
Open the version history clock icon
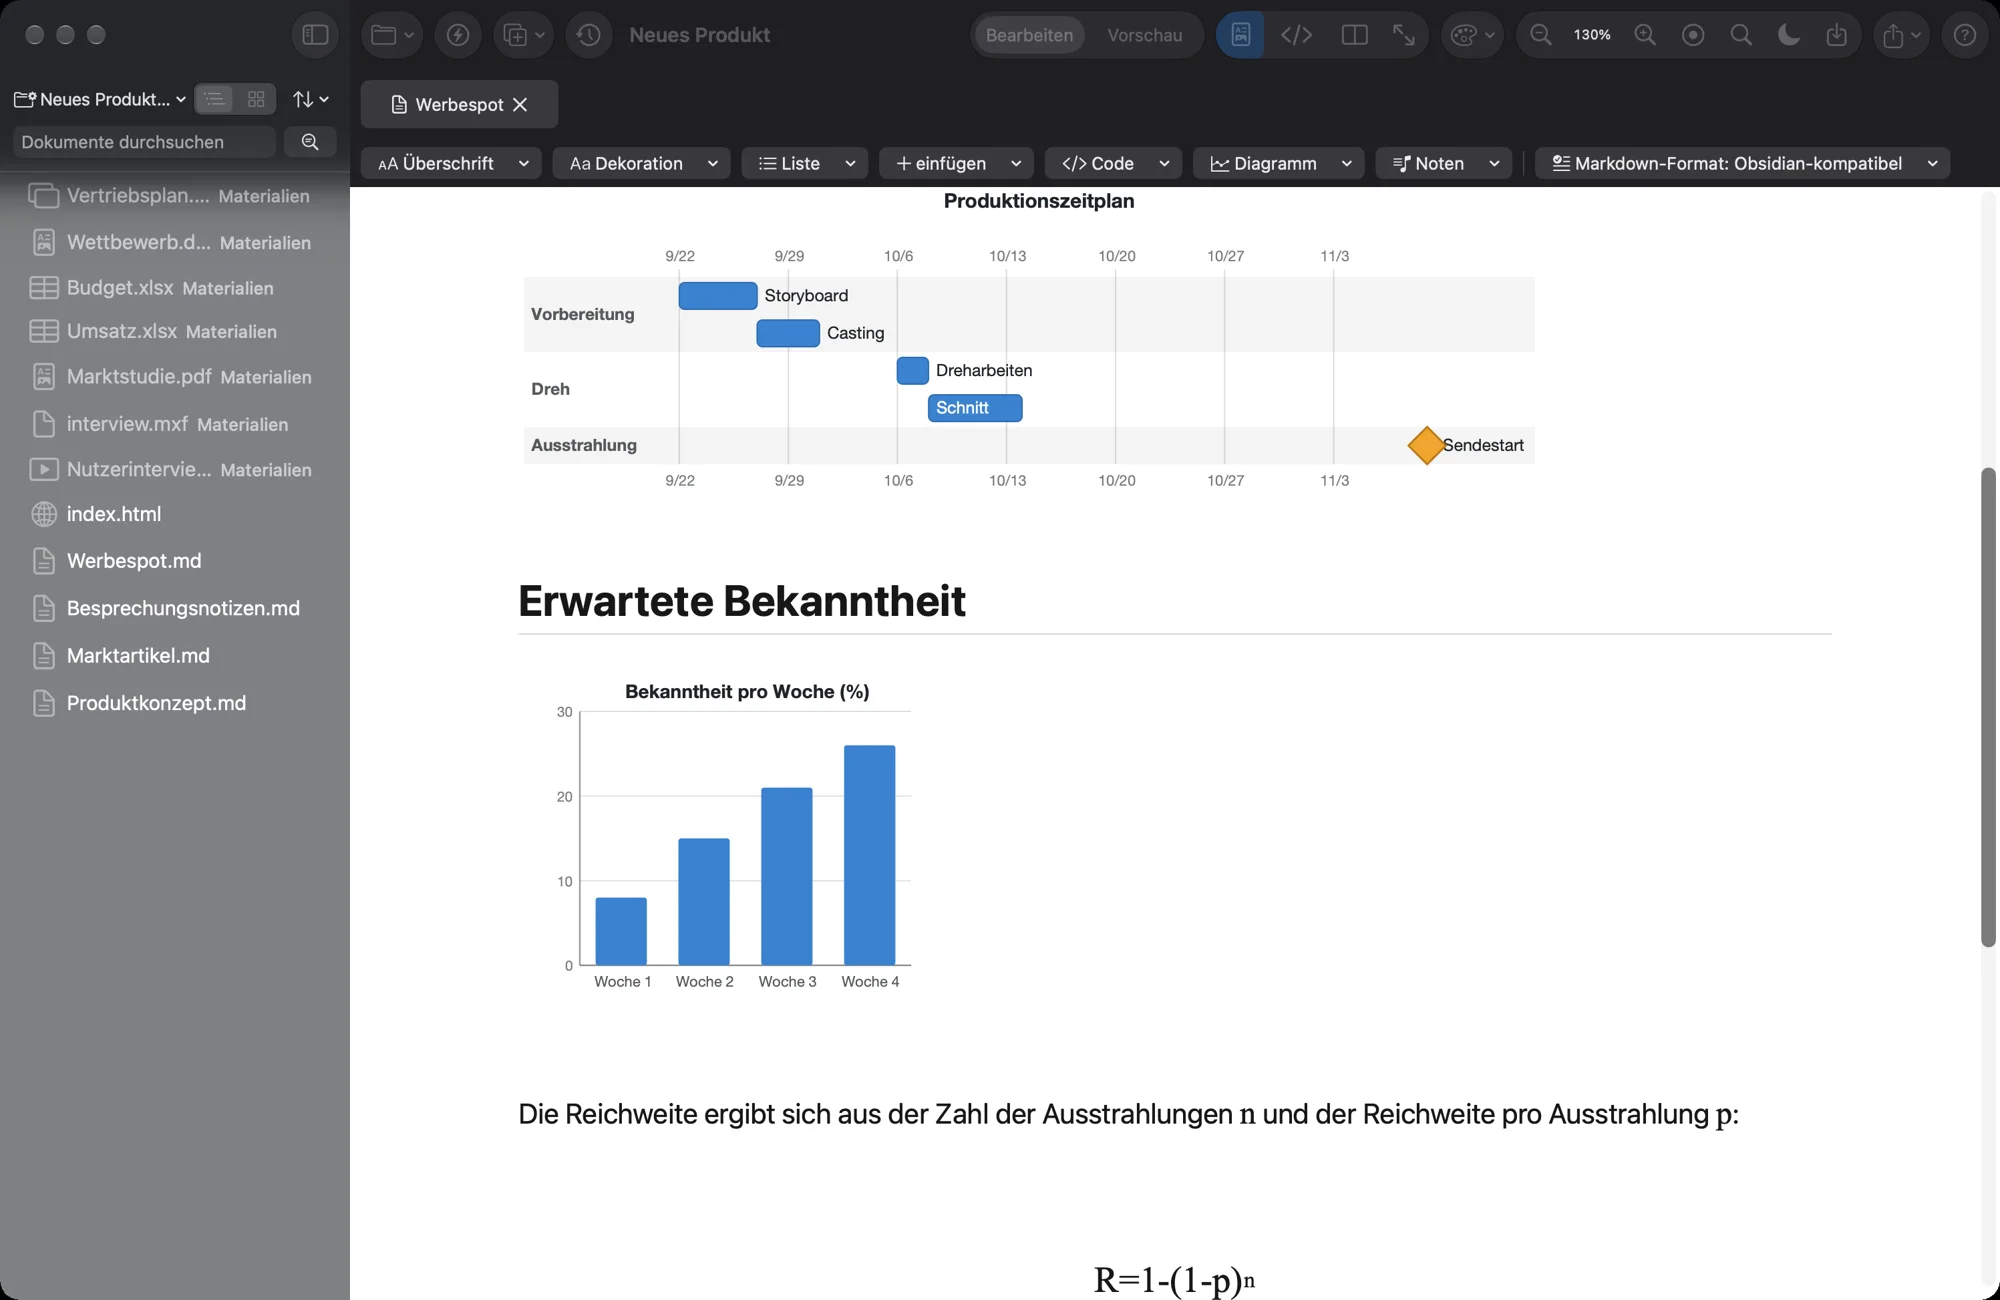click(589, 35)
